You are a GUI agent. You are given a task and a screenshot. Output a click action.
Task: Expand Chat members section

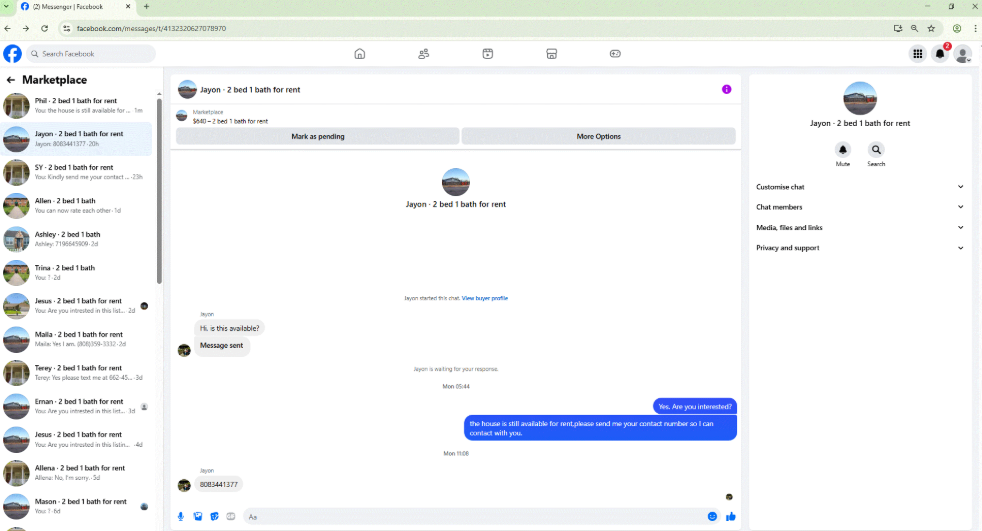pyautogui.click(x=860, y=207)
